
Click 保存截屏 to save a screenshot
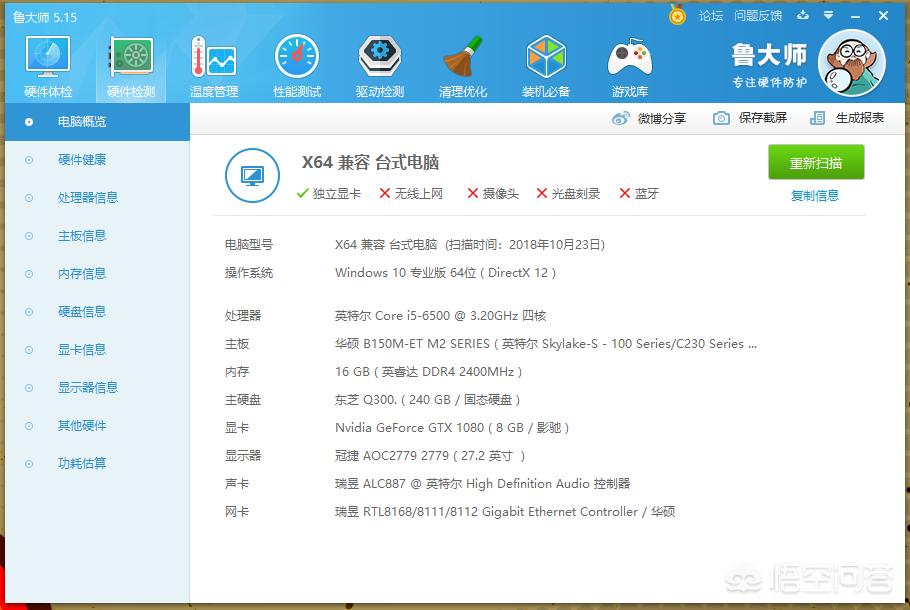coord(750,118)
